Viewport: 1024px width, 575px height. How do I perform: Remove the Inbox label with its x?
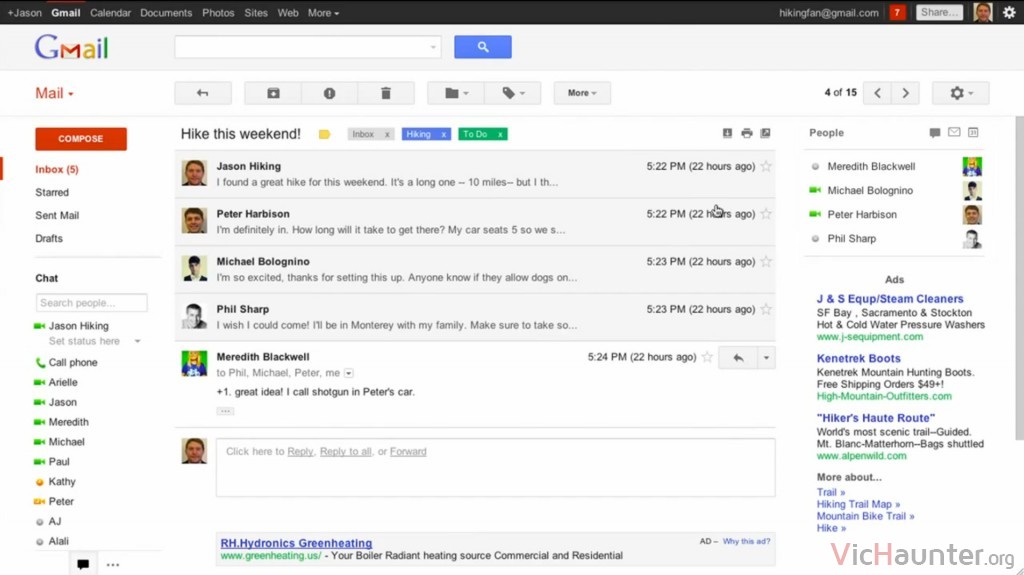(387, 135)
